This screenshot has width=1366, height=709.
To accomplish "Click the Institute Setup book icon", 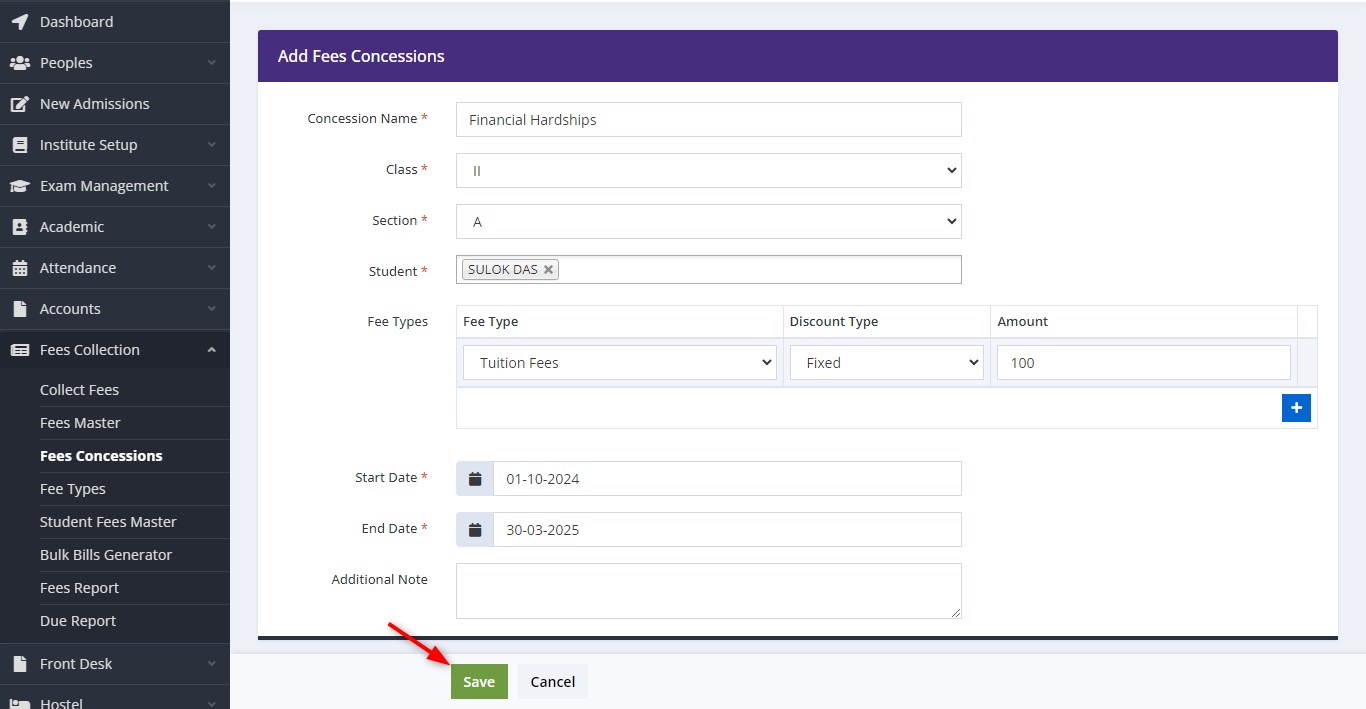I will point(19,145).
